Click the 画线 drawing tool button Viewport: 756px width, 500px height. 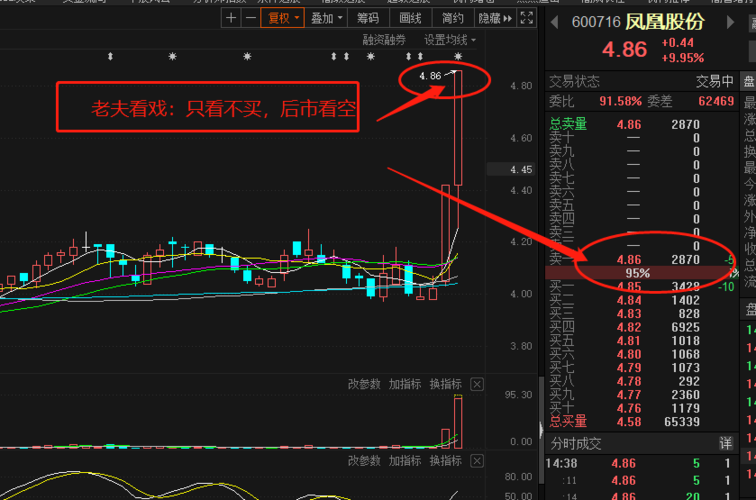click(410, 18)
